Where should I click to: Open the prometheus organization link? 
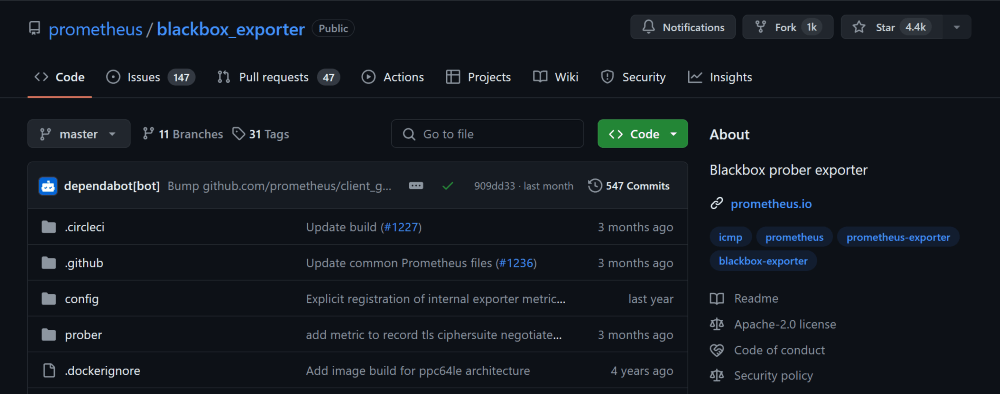coord(96,29)
